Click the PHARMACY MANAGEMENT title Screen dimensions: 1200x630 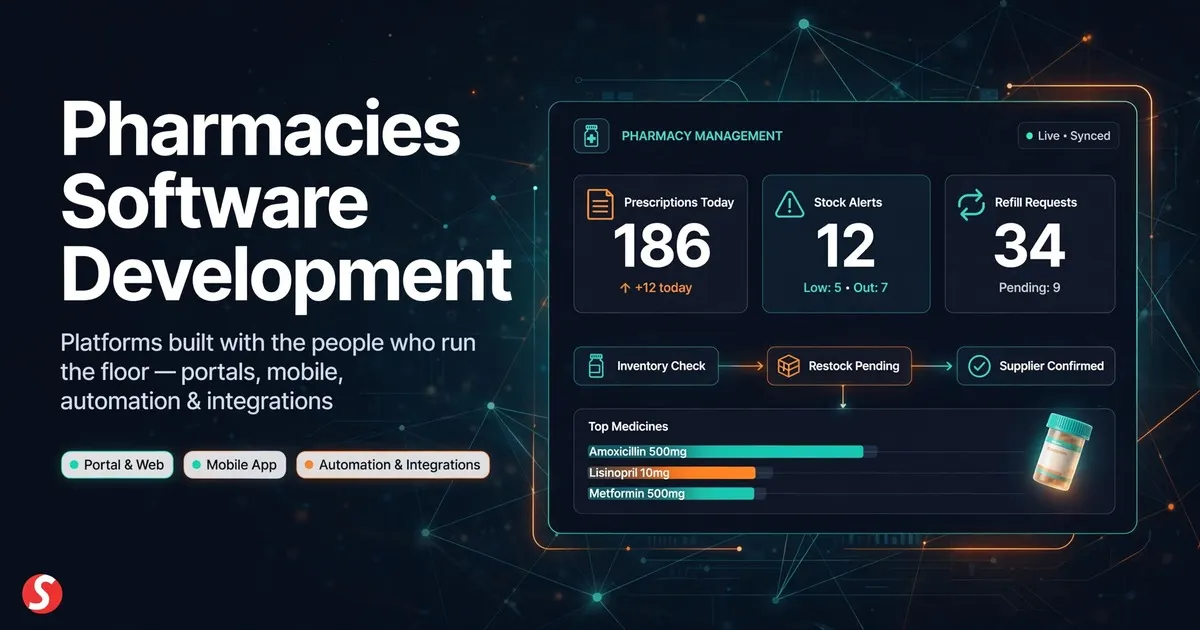[x=702, y=136]
